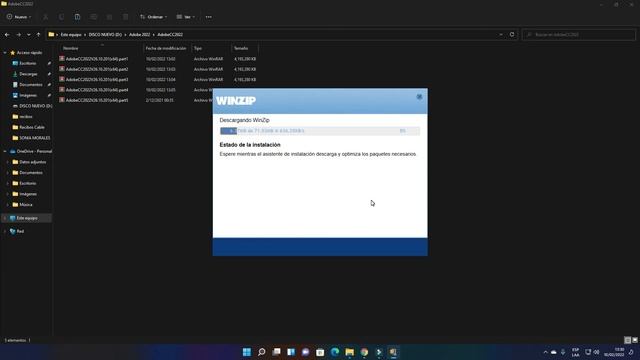The height and width of the screenshot is (360, 640).
Task: Collapse the Acceso rápido tree node
Action: pyautogui.click(x=5, y=53)
